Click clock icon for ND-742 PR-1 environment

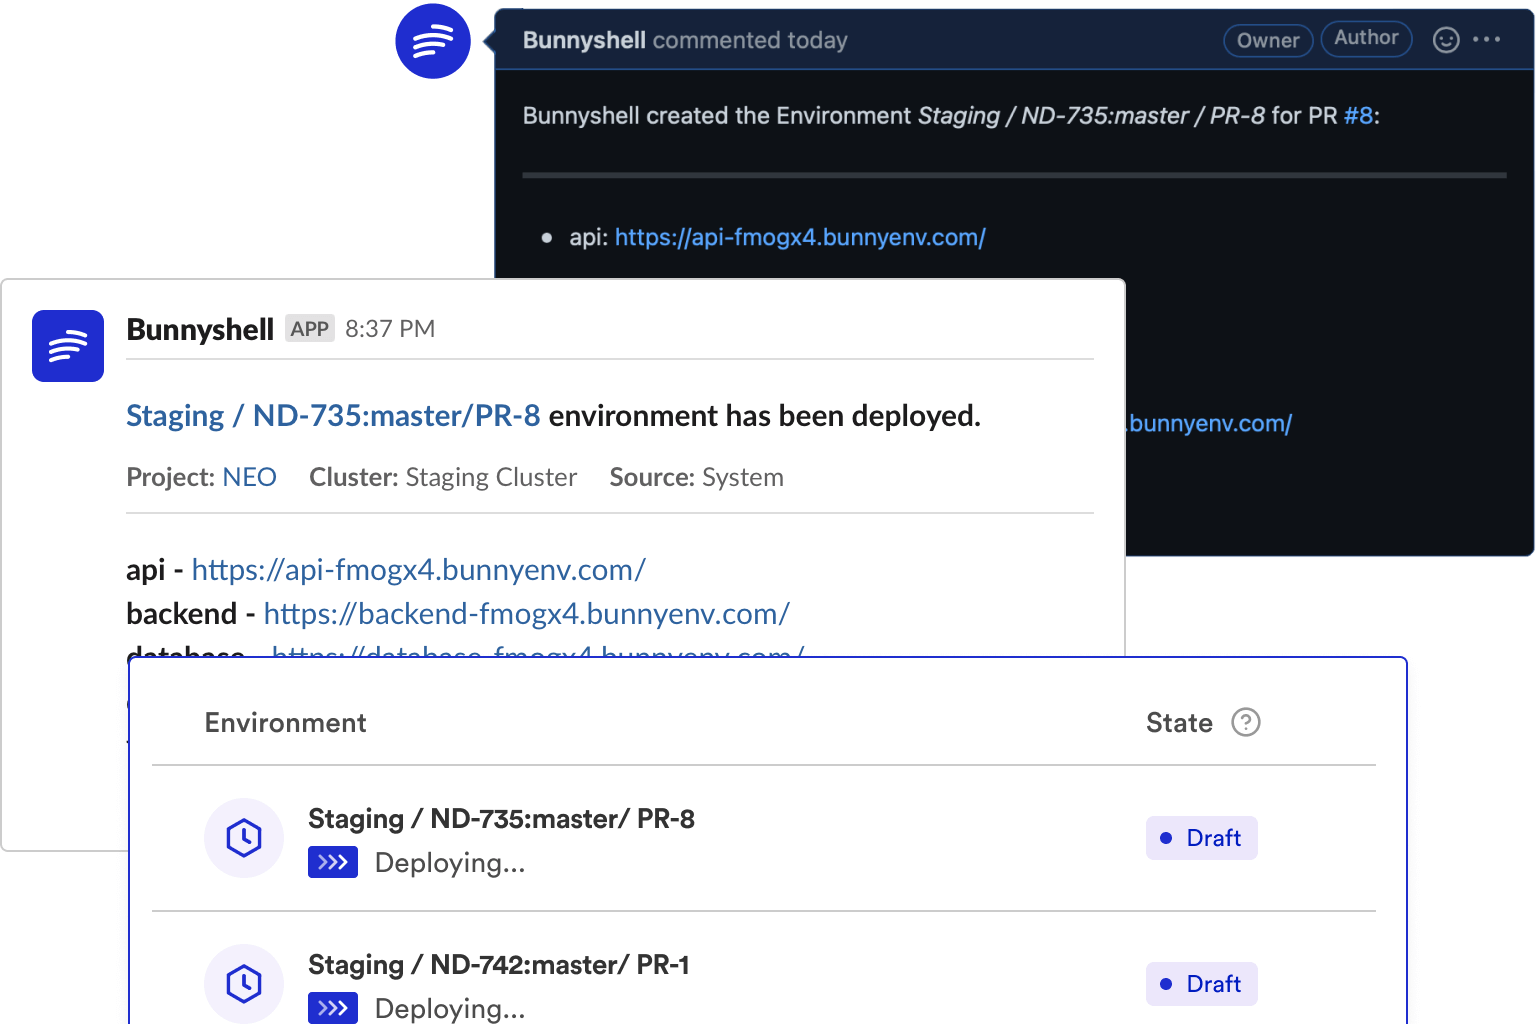coord(244,984)
